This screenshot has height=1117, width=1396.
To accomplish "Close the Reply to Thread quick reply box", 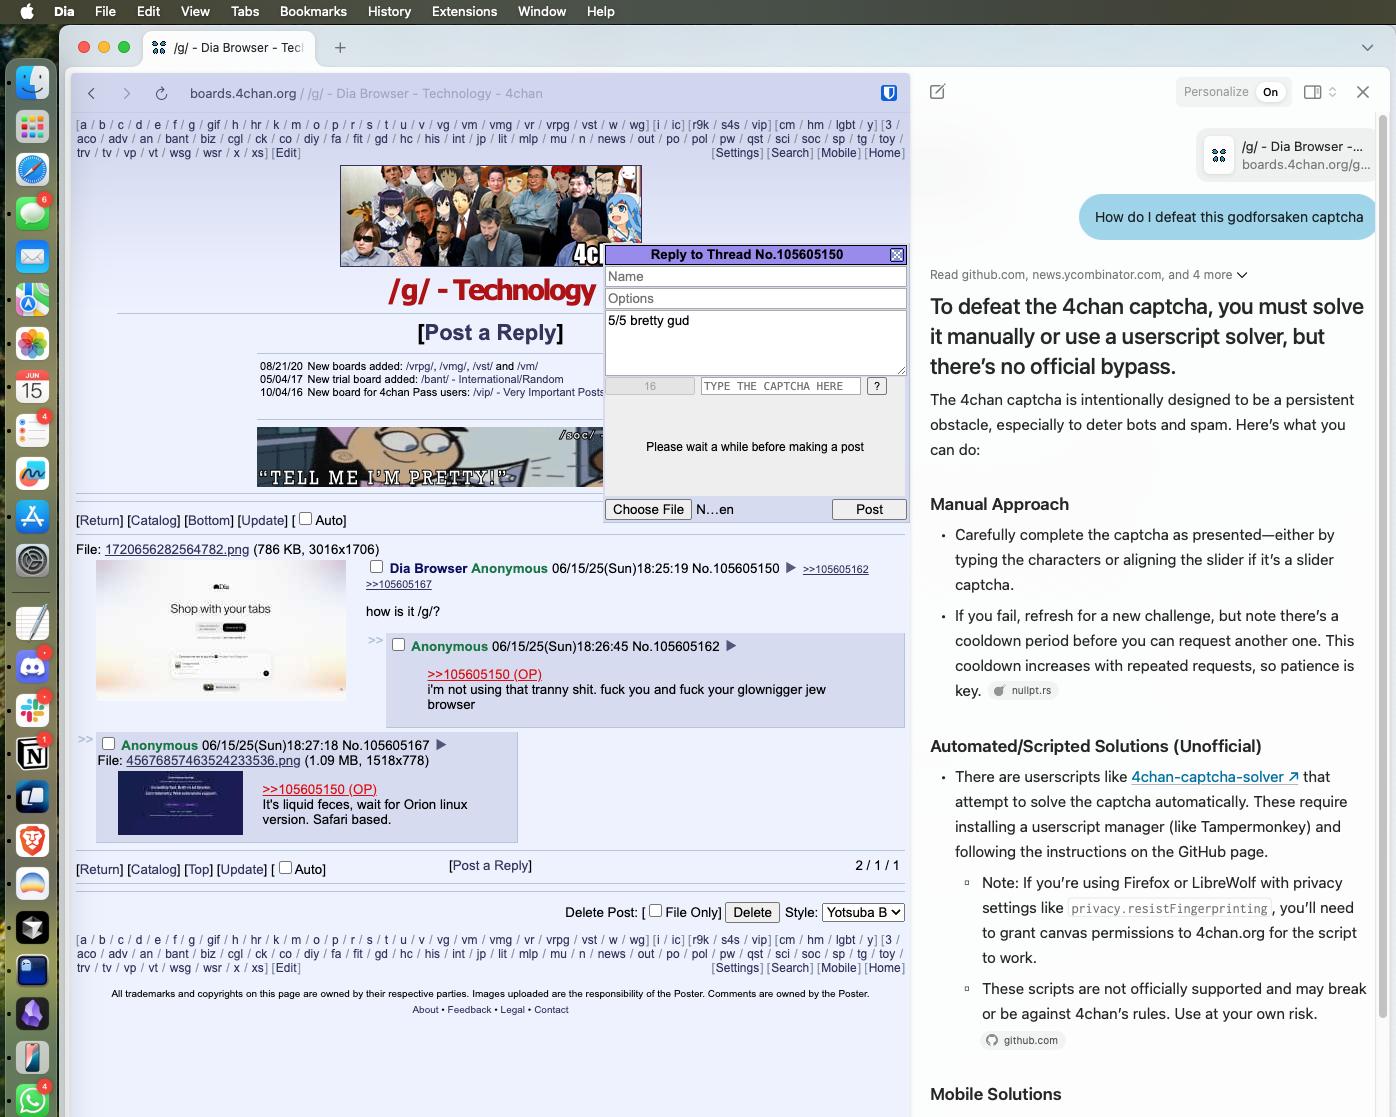I will pyautogui.click(x=897, y=255).
